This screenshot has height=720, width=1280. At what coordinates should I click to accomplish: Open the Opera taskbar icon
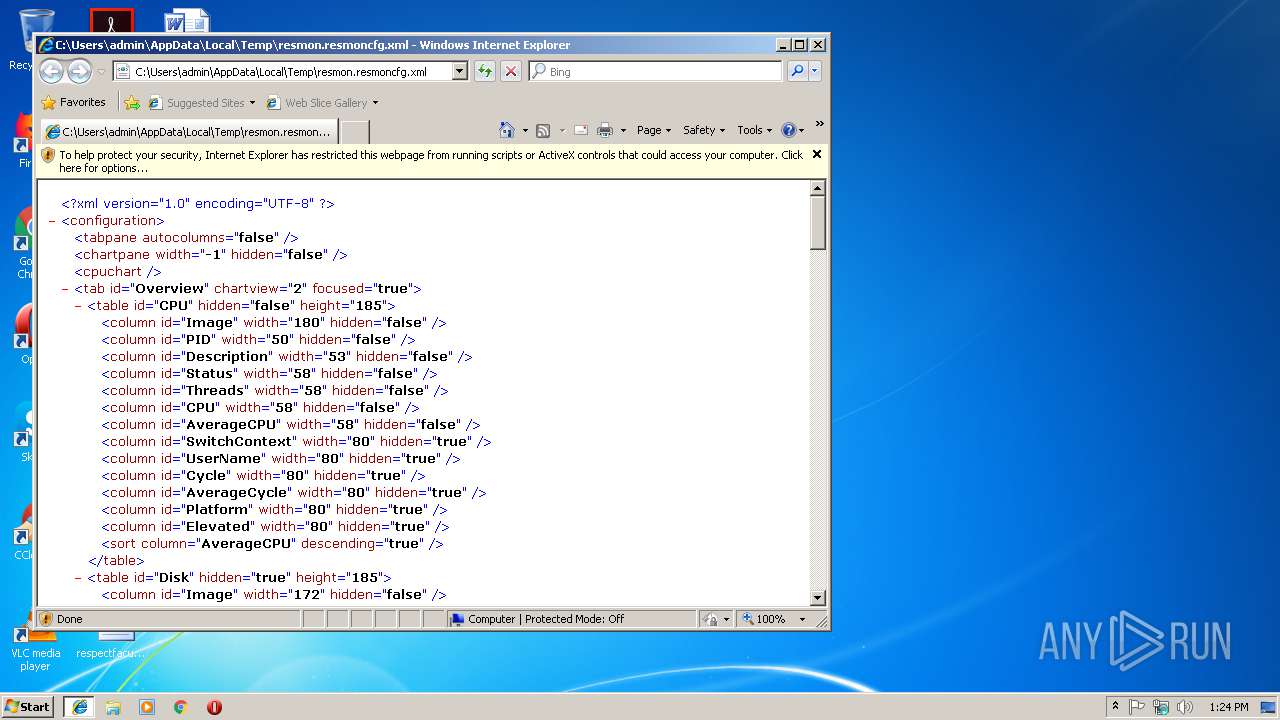point(214,706)
